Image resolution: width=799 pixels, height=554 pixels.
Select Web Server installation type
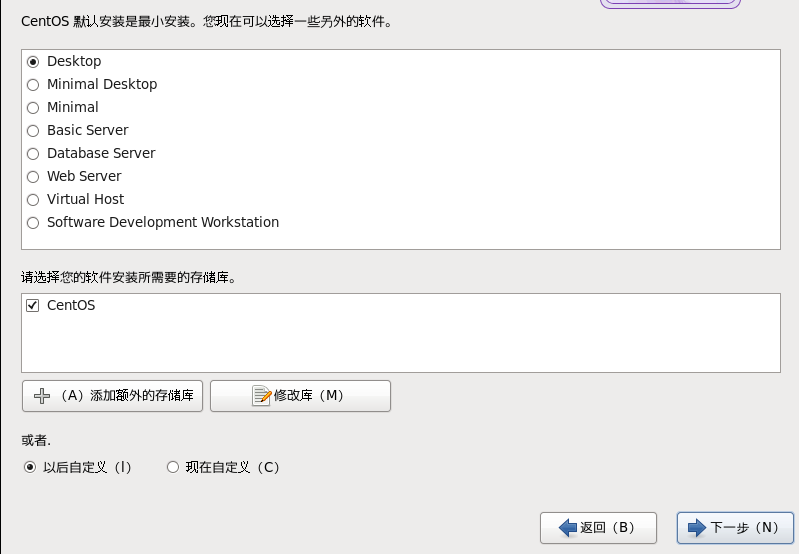pos(33,176)
